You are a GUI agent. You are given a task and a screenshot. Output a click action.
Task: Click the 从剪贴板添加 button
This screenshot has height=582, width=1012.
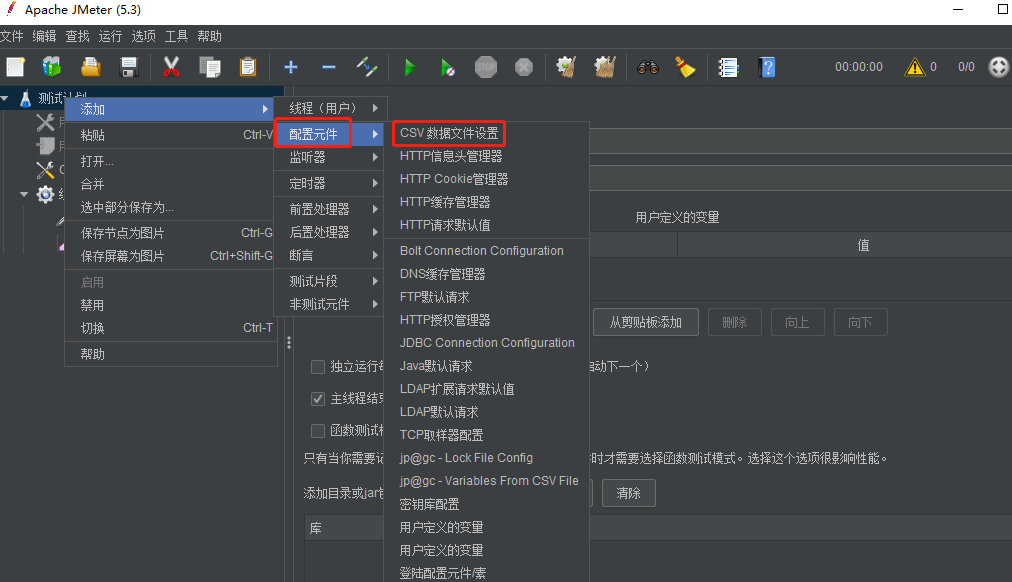tap(645, 322)
